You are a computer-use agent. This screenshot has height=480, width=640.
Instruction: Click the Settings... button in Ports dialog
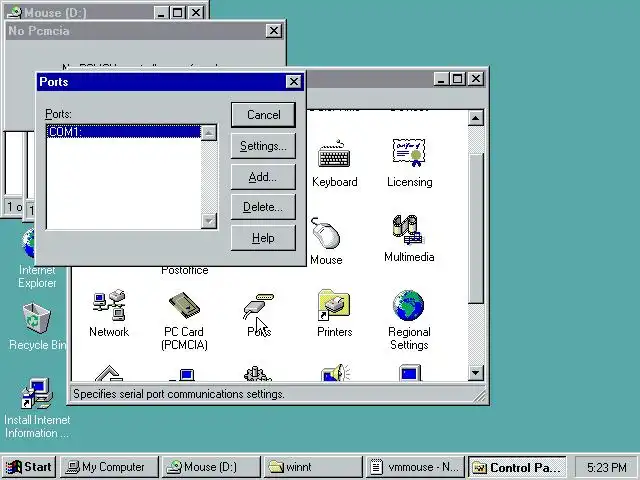[263, 146]
